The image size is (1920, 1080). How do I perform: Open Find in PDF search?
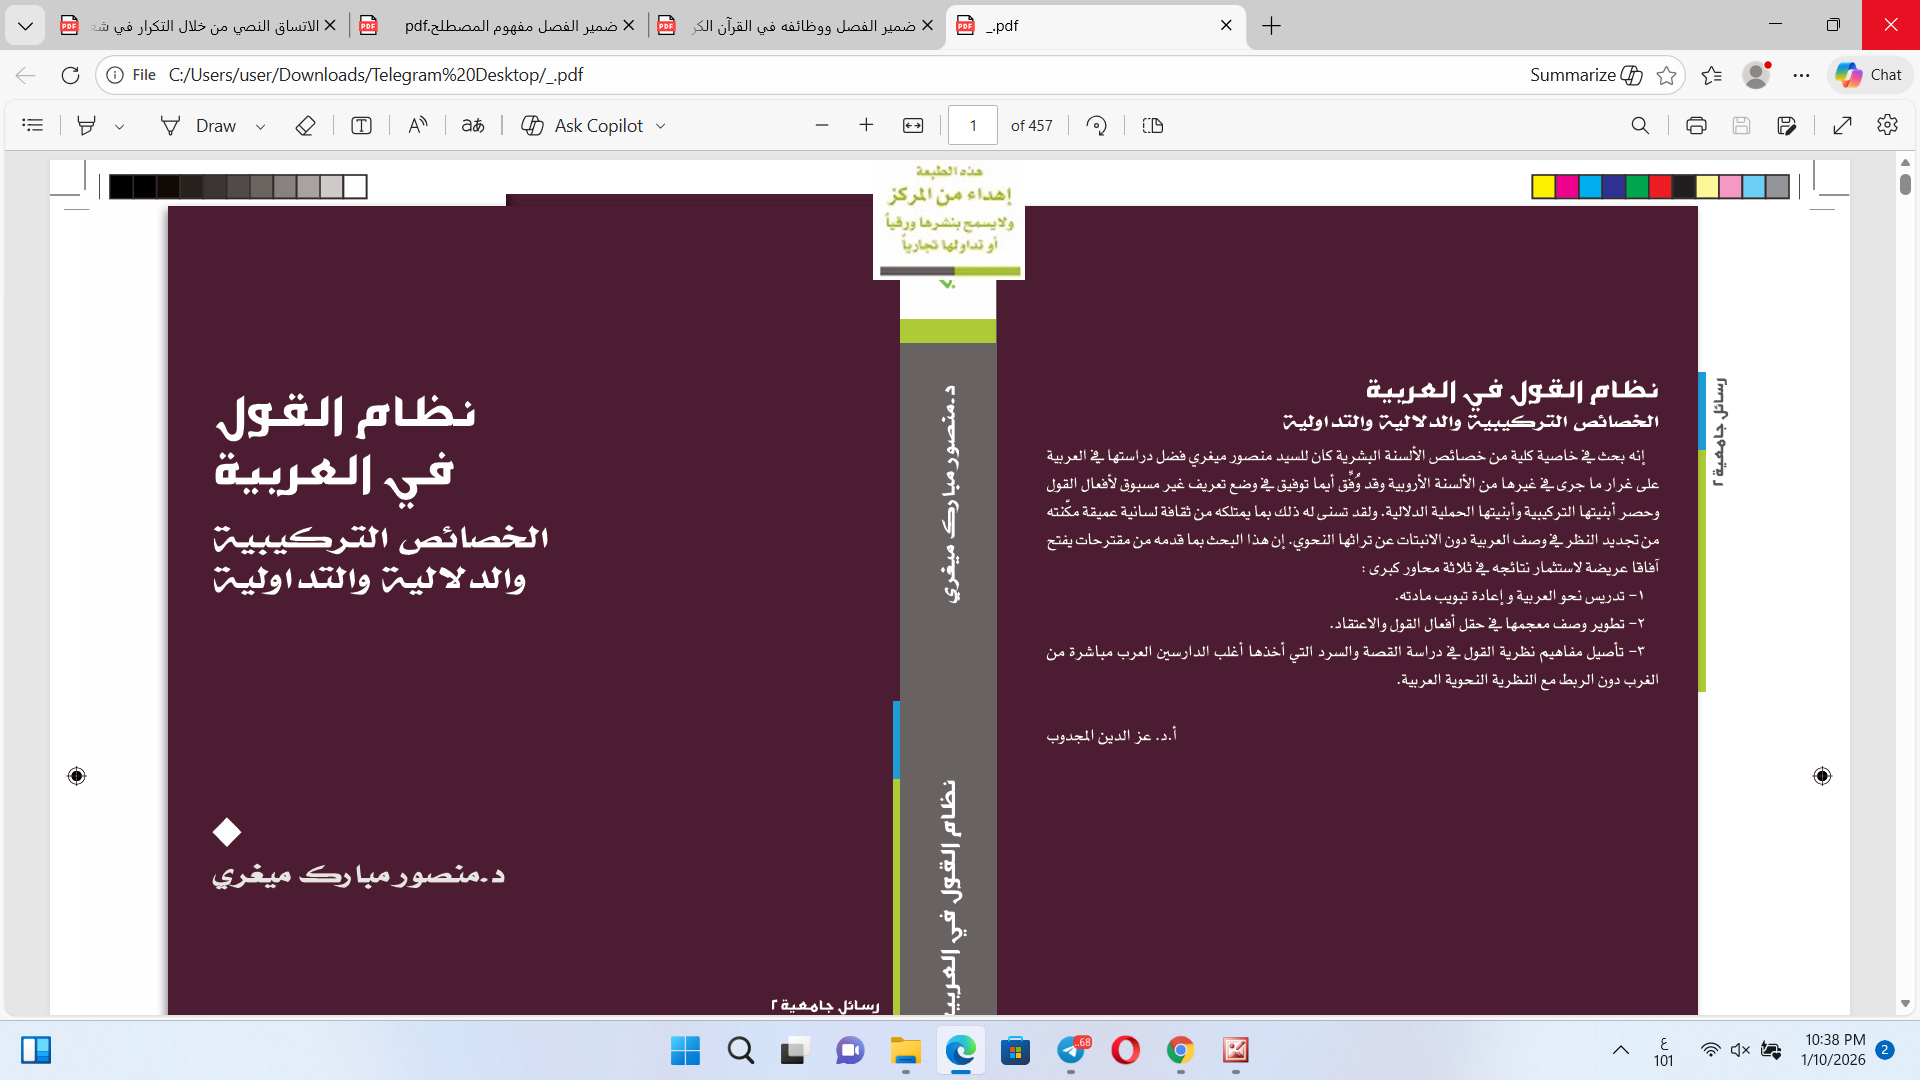click(x=1640, y=125)
